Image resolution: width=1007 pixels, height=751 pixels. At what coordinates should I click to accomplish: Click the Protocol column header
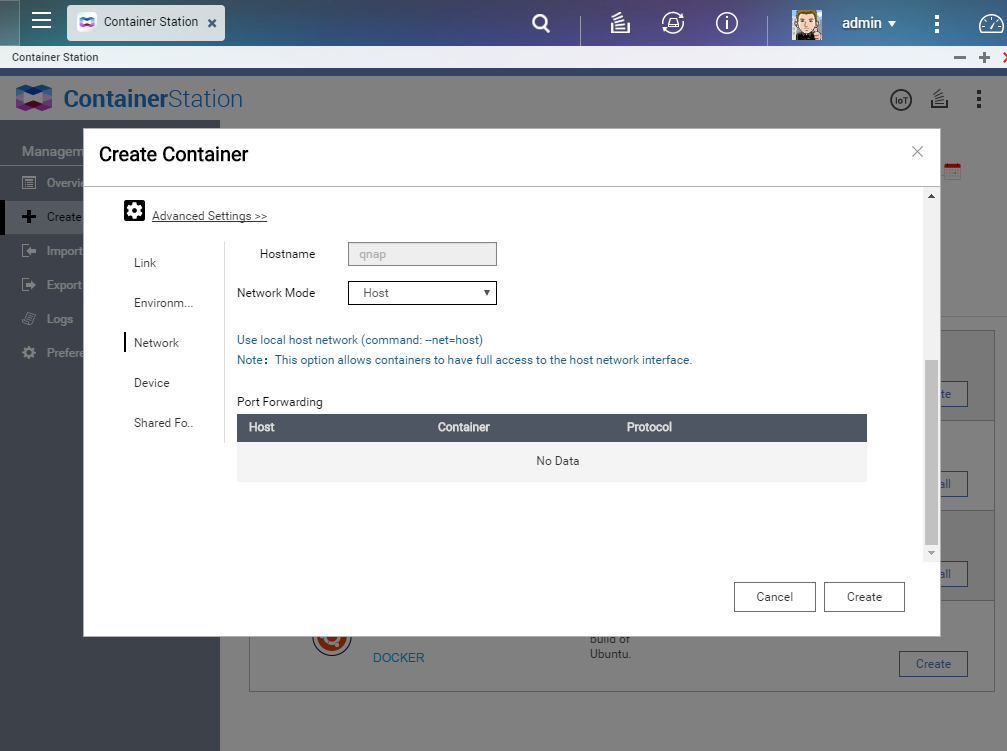pyautogui.click(x=649, y=427)
